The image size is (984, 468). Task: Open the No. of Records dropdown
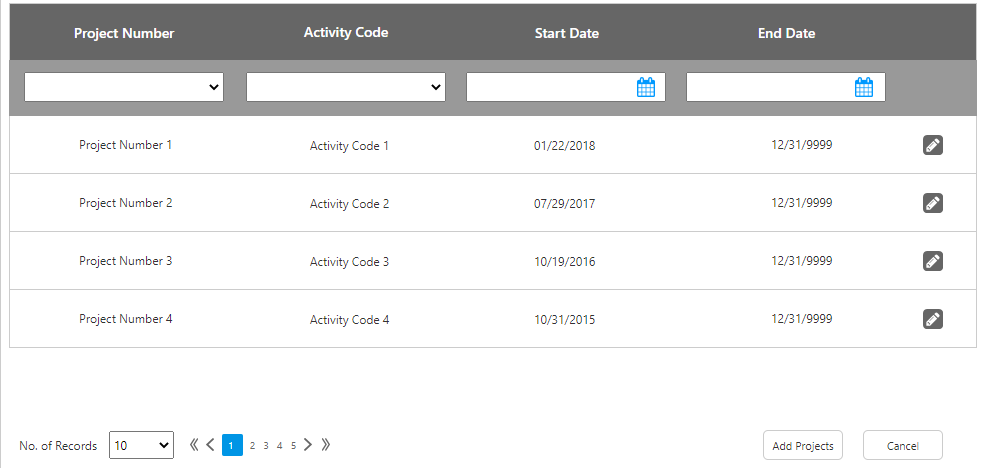(141, 445)
